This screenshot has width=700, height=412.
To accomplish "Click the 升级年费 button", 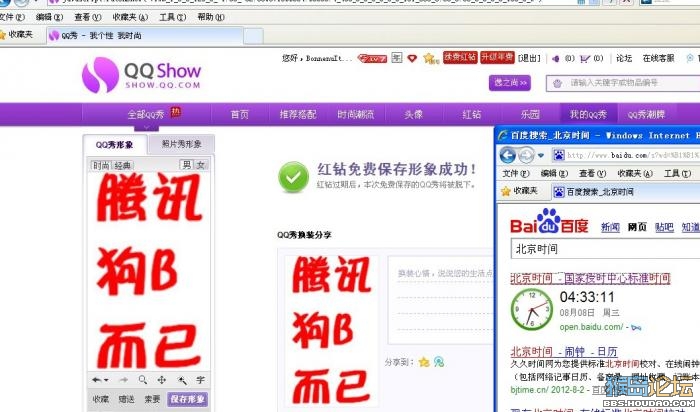I will pyautogui.click(x=497, y=57).
